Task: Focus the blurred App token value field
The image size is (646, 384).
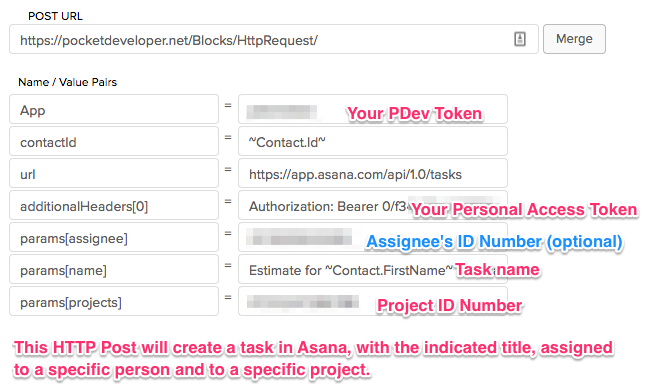Action: 373,109
